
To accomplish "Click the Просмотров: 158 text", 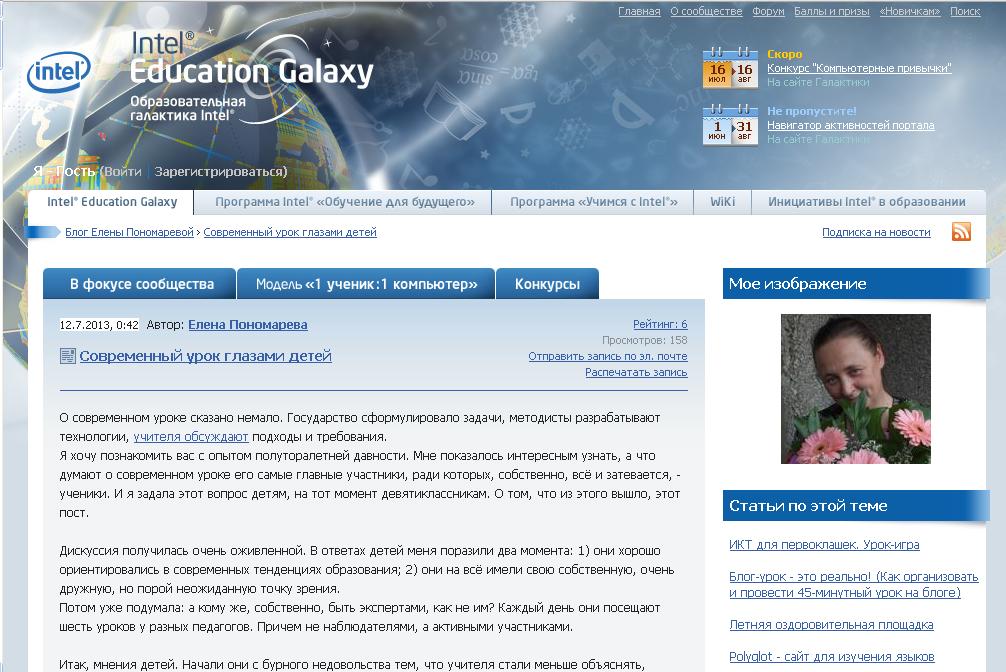I will [x=644, y=340].
